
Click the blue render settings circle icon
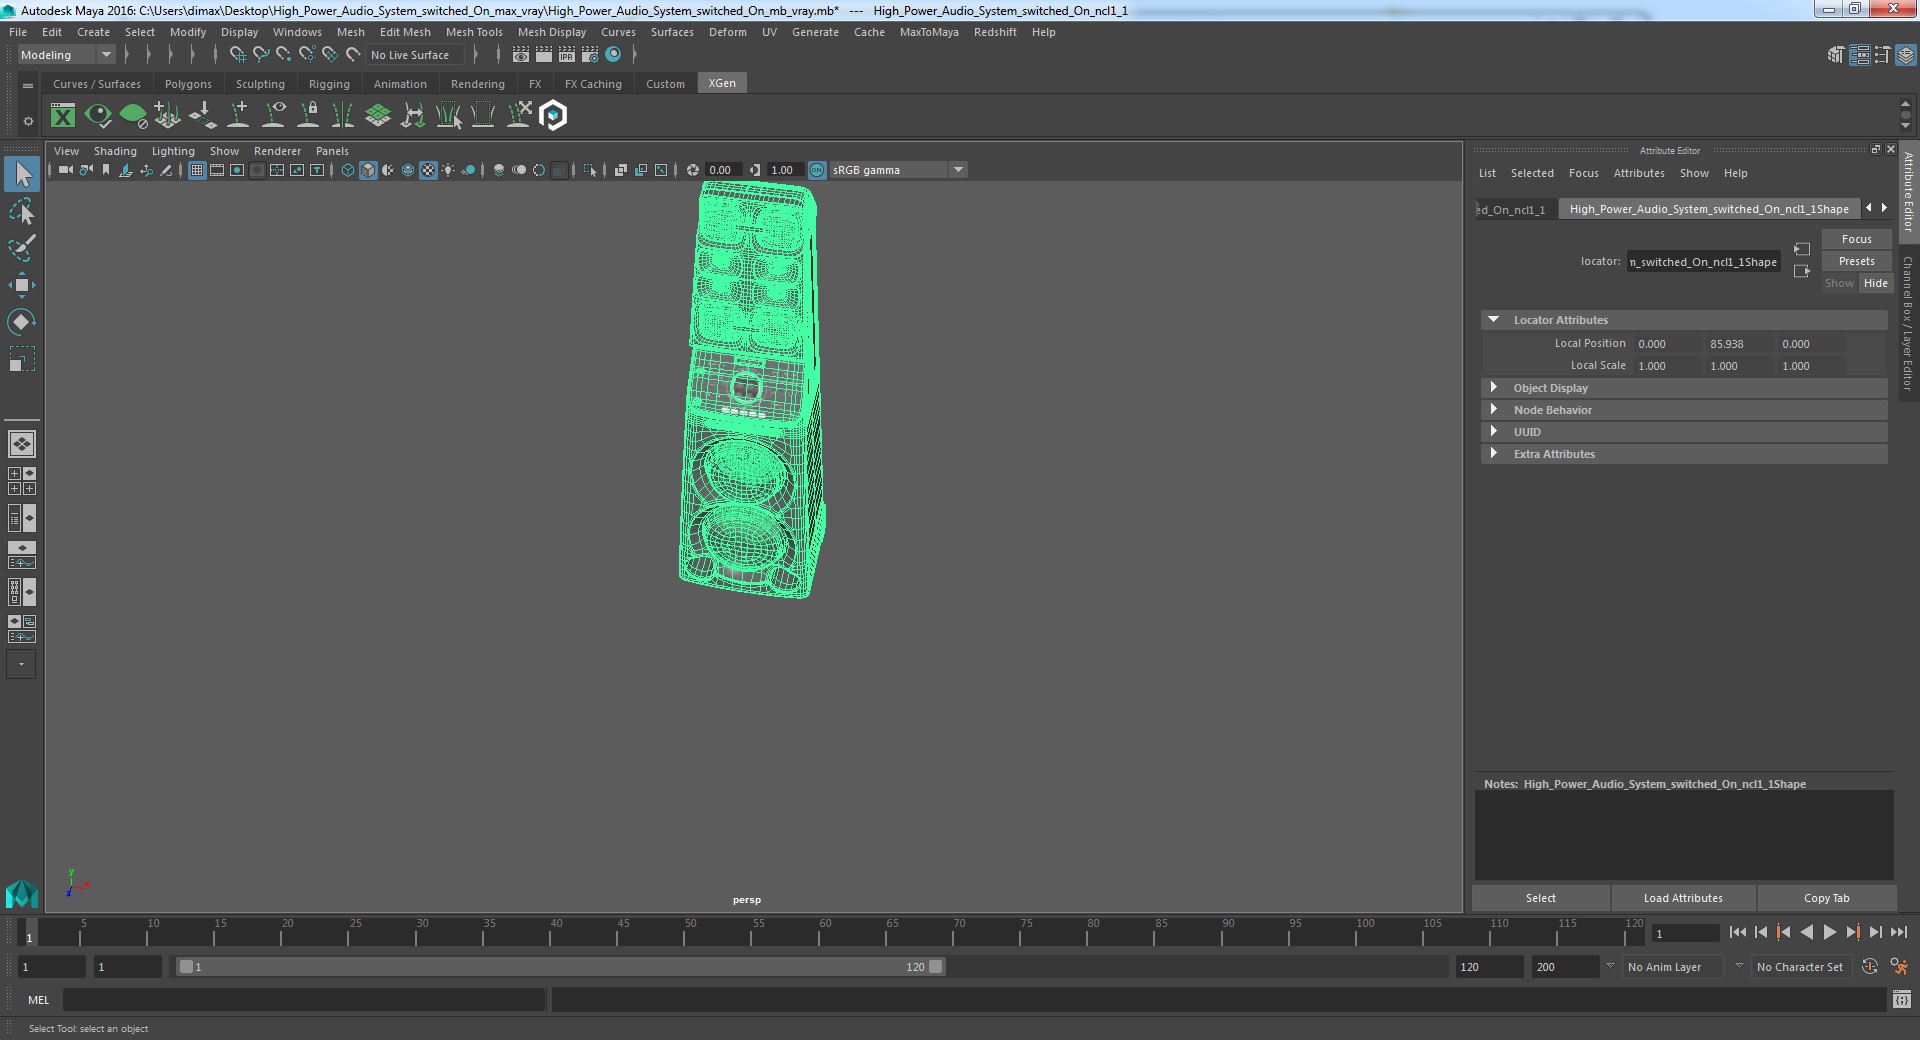coord(613,55)
